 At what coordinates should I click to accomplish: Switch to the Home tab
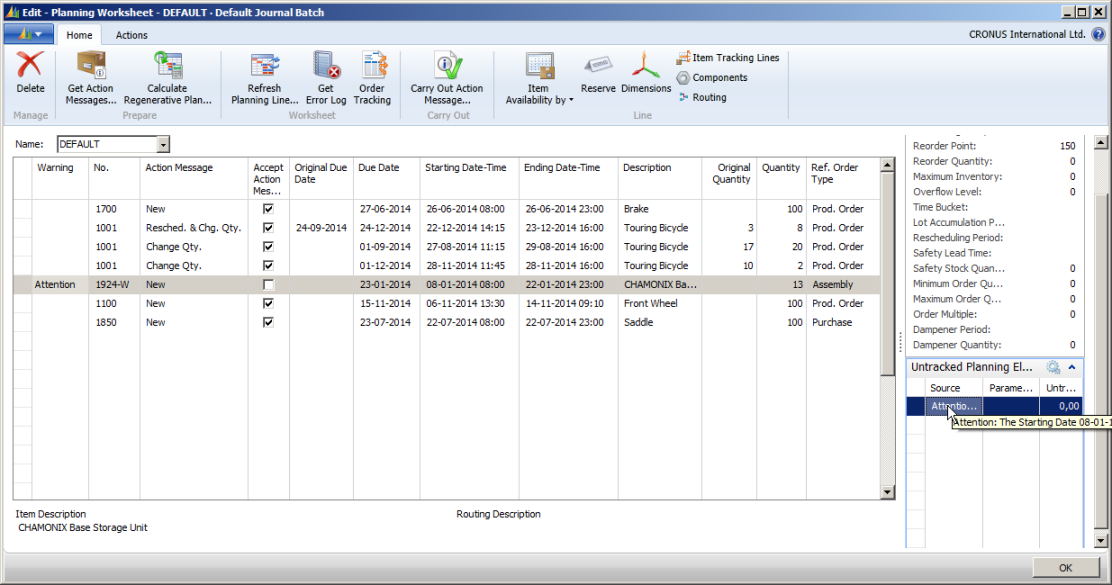pos(79,35)
